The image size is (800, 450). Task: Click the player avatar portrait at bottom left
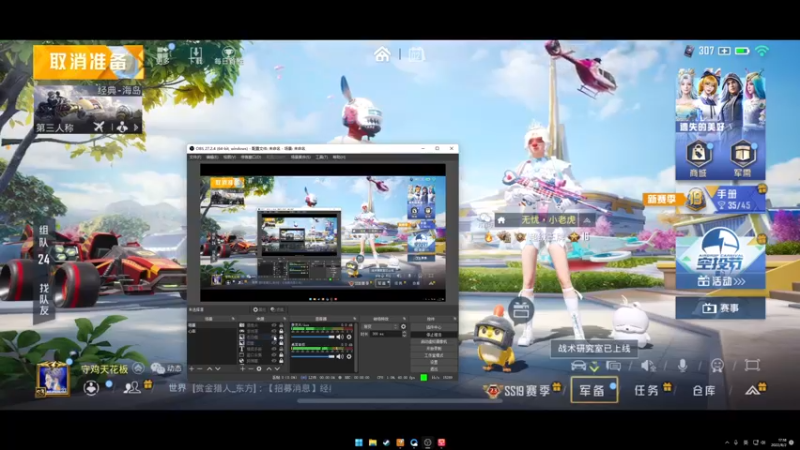(53, 379)
